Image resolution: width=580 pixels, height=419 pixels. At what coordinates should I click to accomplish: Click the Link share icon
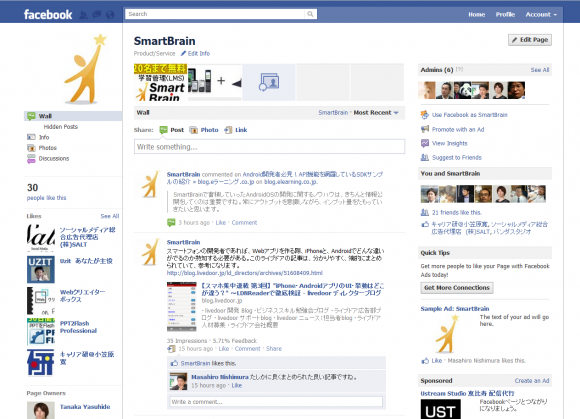click(228, 130)
